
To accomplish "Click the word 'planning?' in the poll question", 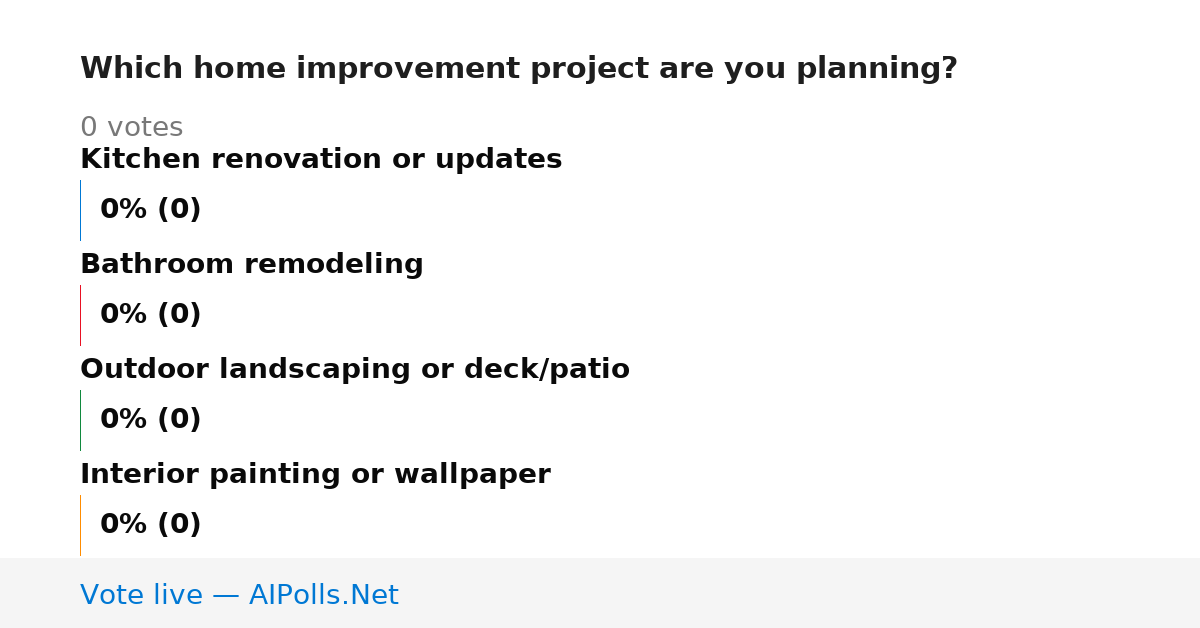I will click(x=877, y=69).
